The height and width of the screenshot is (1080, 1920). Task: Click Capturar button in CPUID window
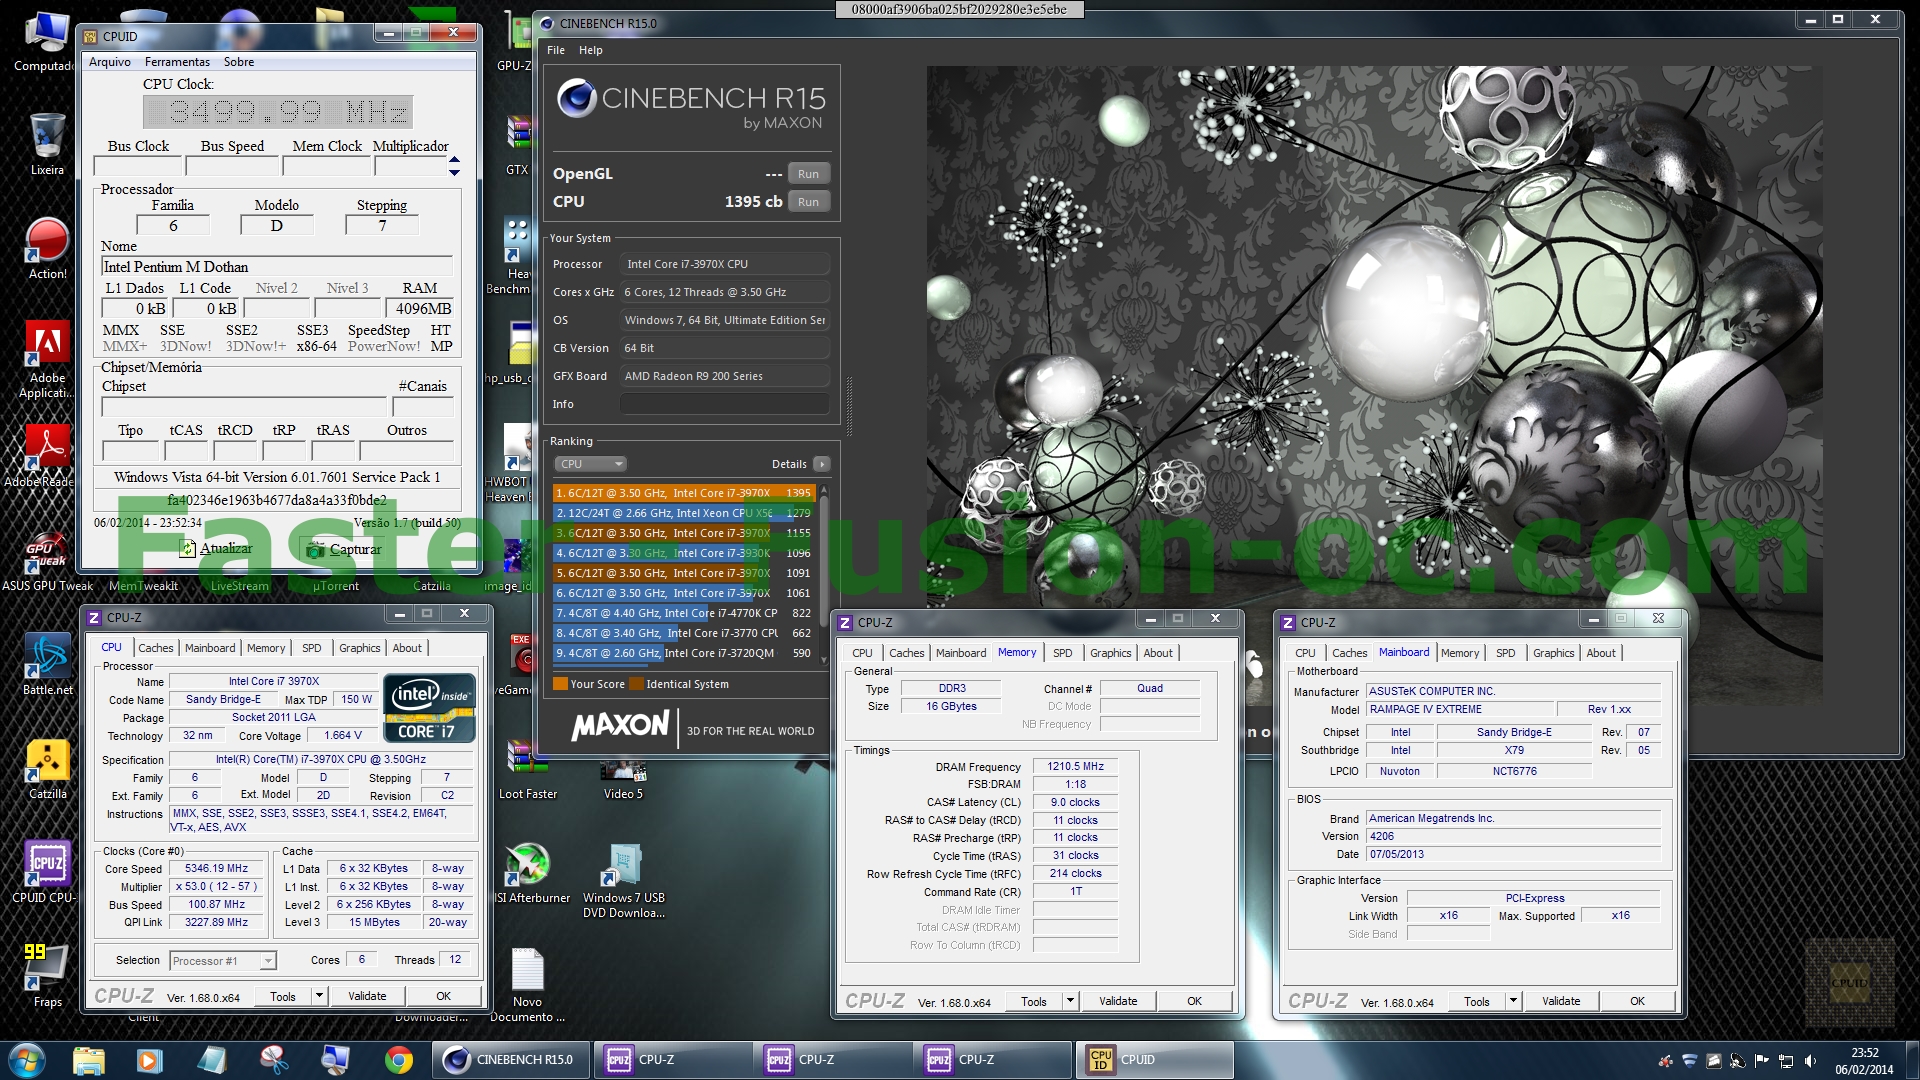344,549
